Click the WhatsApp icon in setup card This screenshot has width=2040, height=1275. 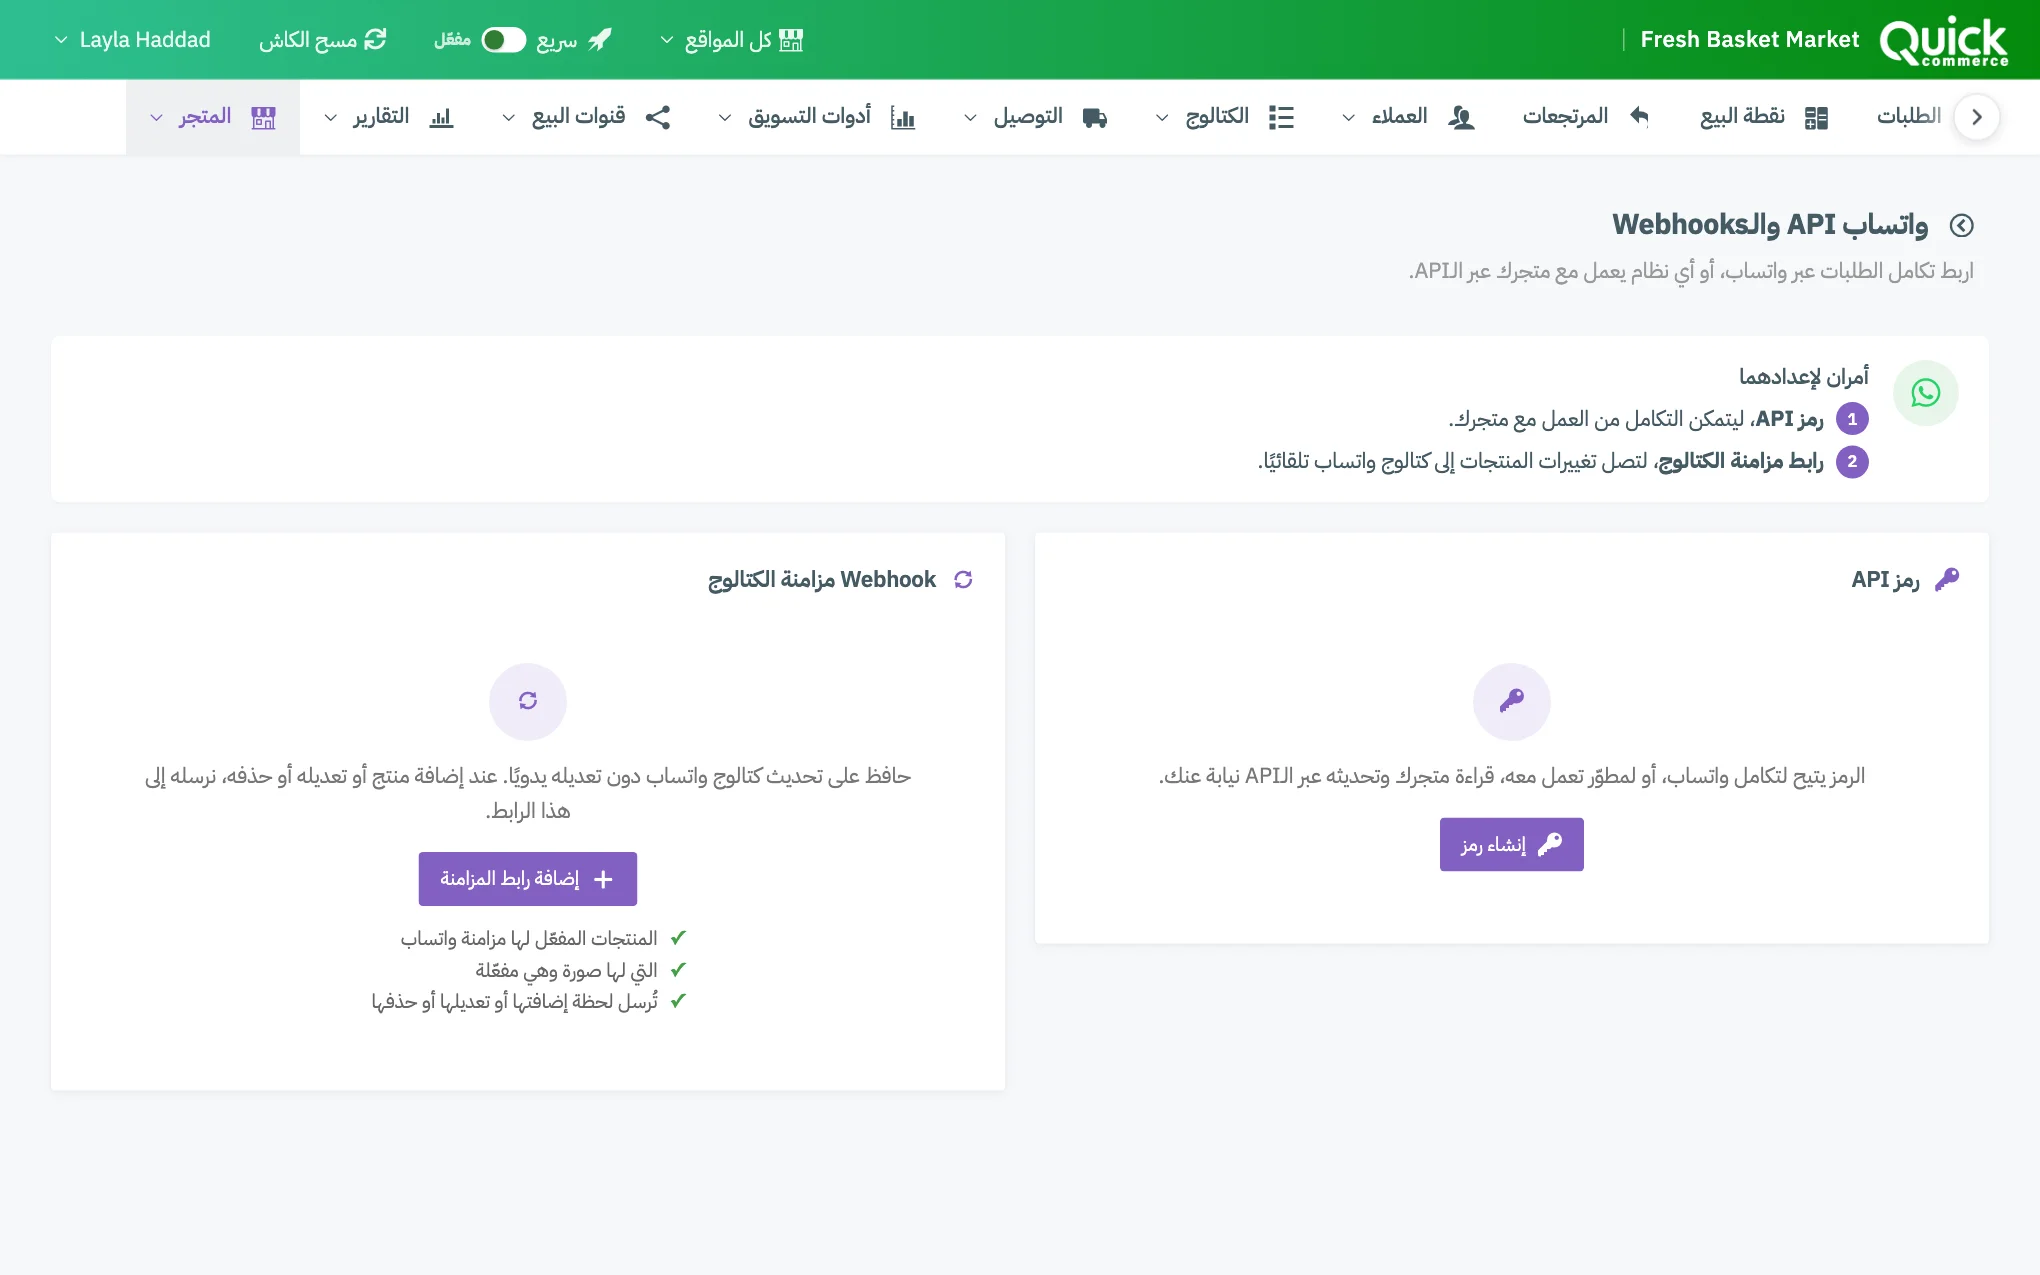[1925, 393]
